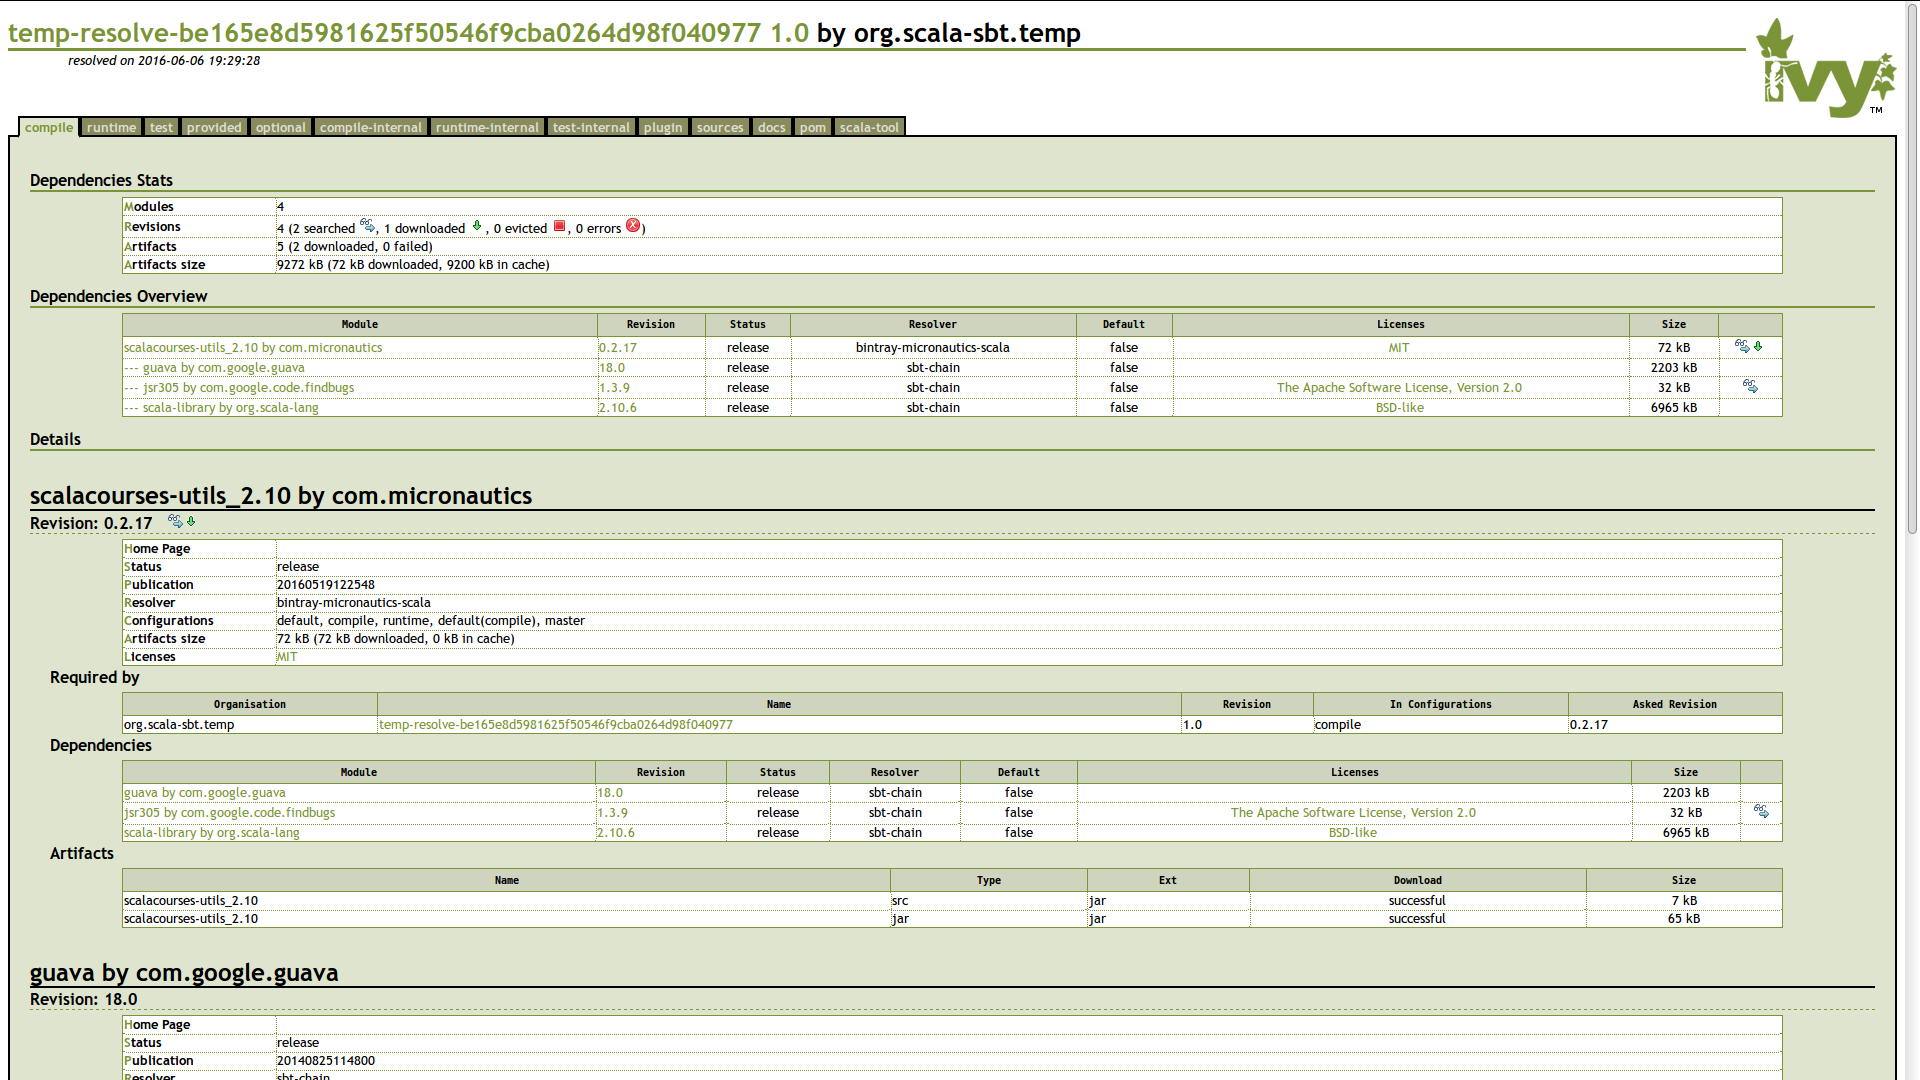Open guava link in Dependencies table
1920x1080 pixels.
pos(205,793)
